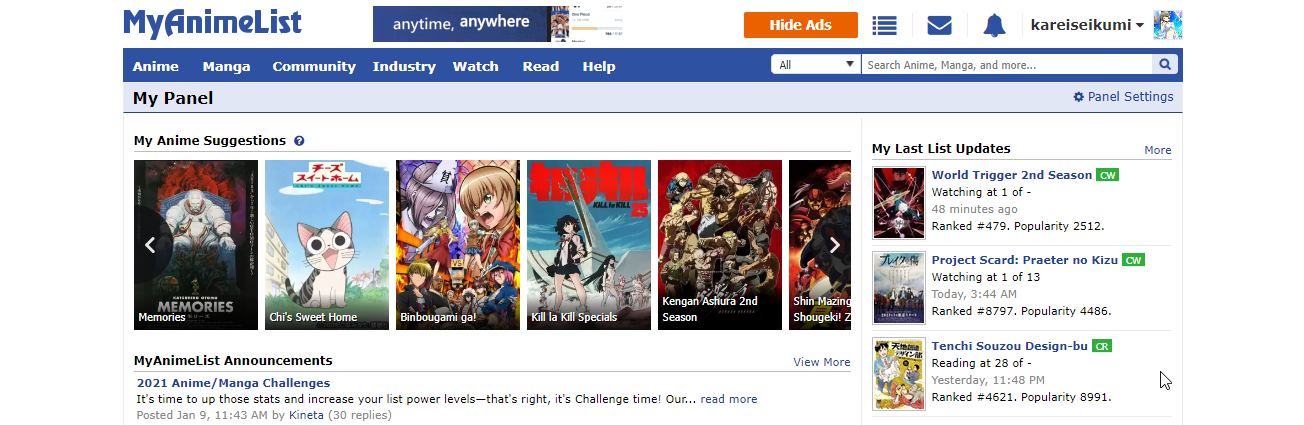Click the user profile avatar
Screen dimensions: 1304x425
(1167, 25)
